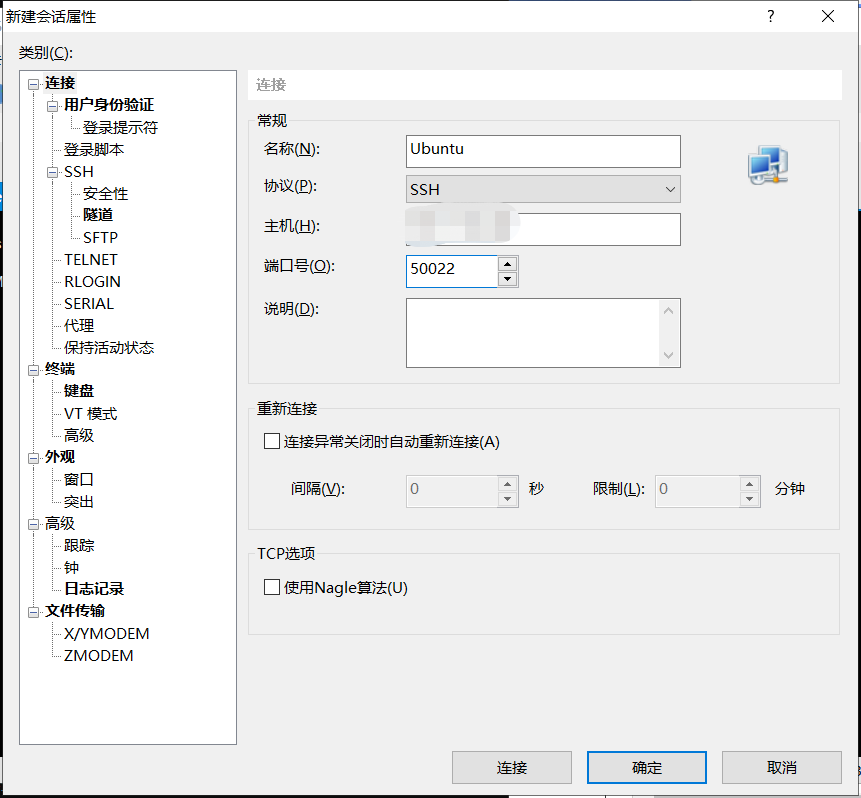Decrease port number with down arrow
861x798 pixels.
coord(508,279)
